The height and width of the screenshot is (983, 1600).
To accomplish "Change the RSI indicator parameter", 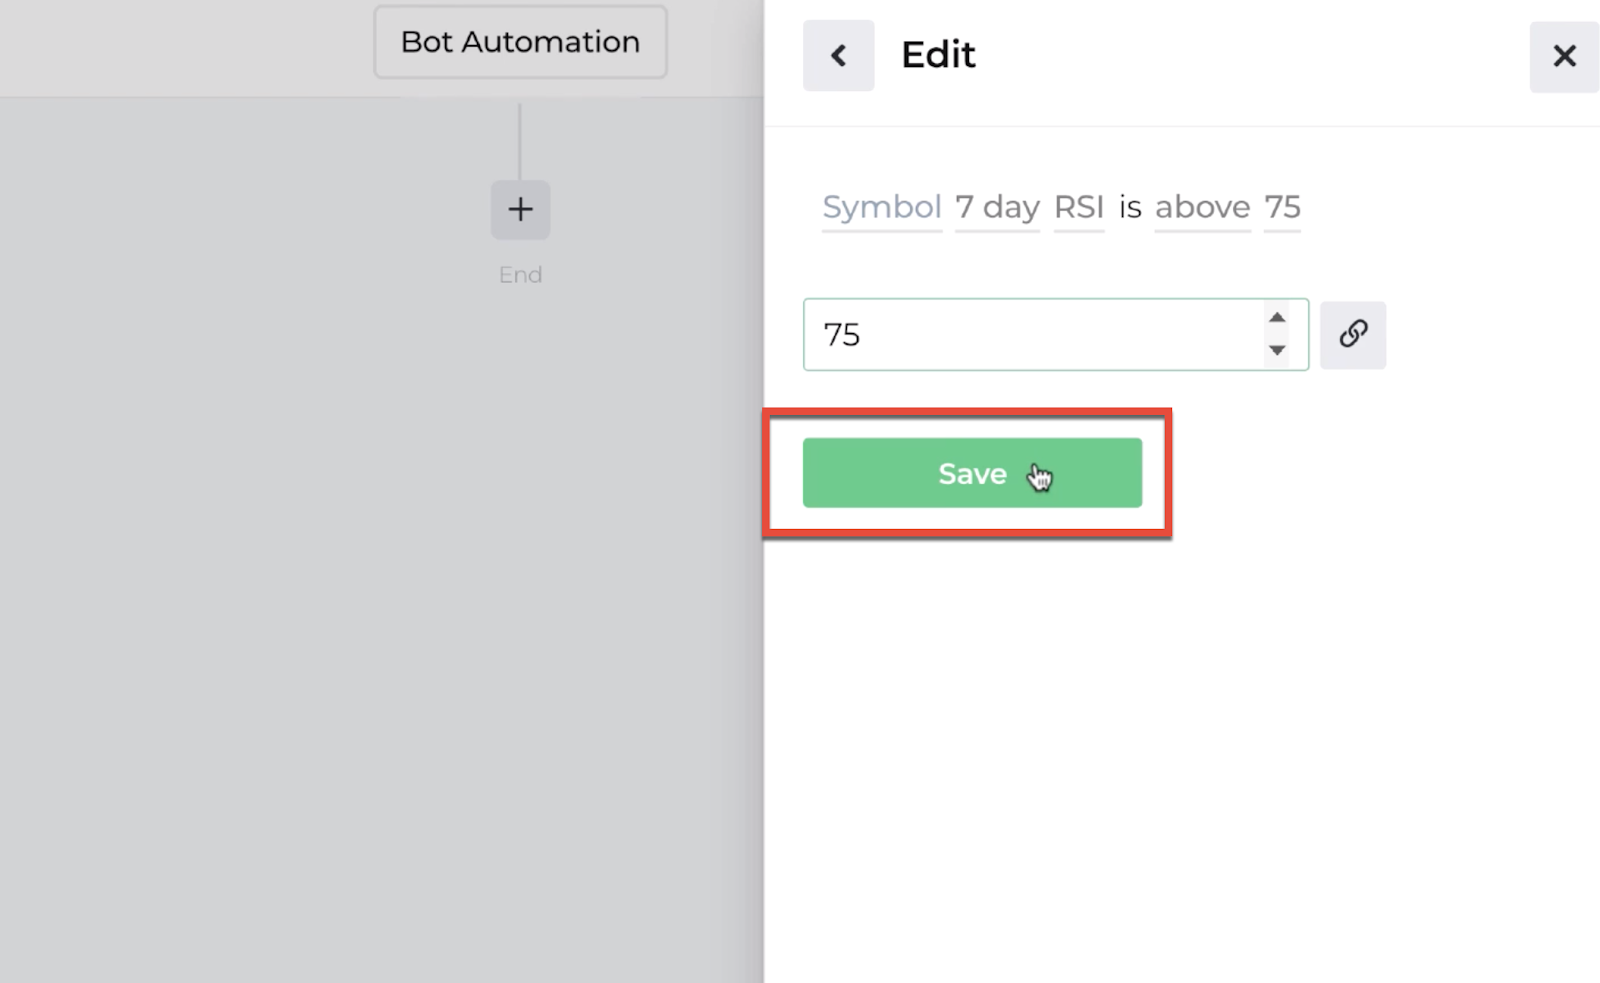I will click(x=1079, y=207).
